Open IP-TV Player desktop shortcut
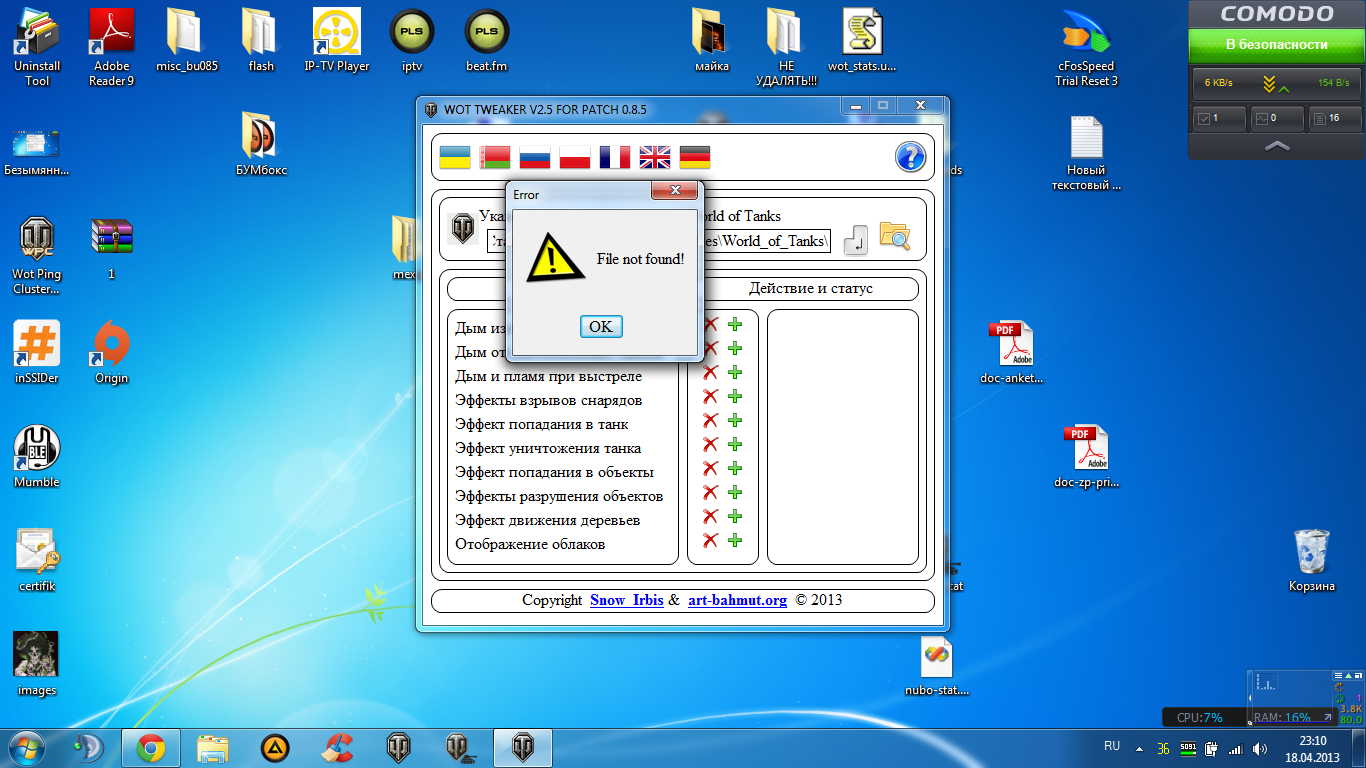 coord(337,40)
